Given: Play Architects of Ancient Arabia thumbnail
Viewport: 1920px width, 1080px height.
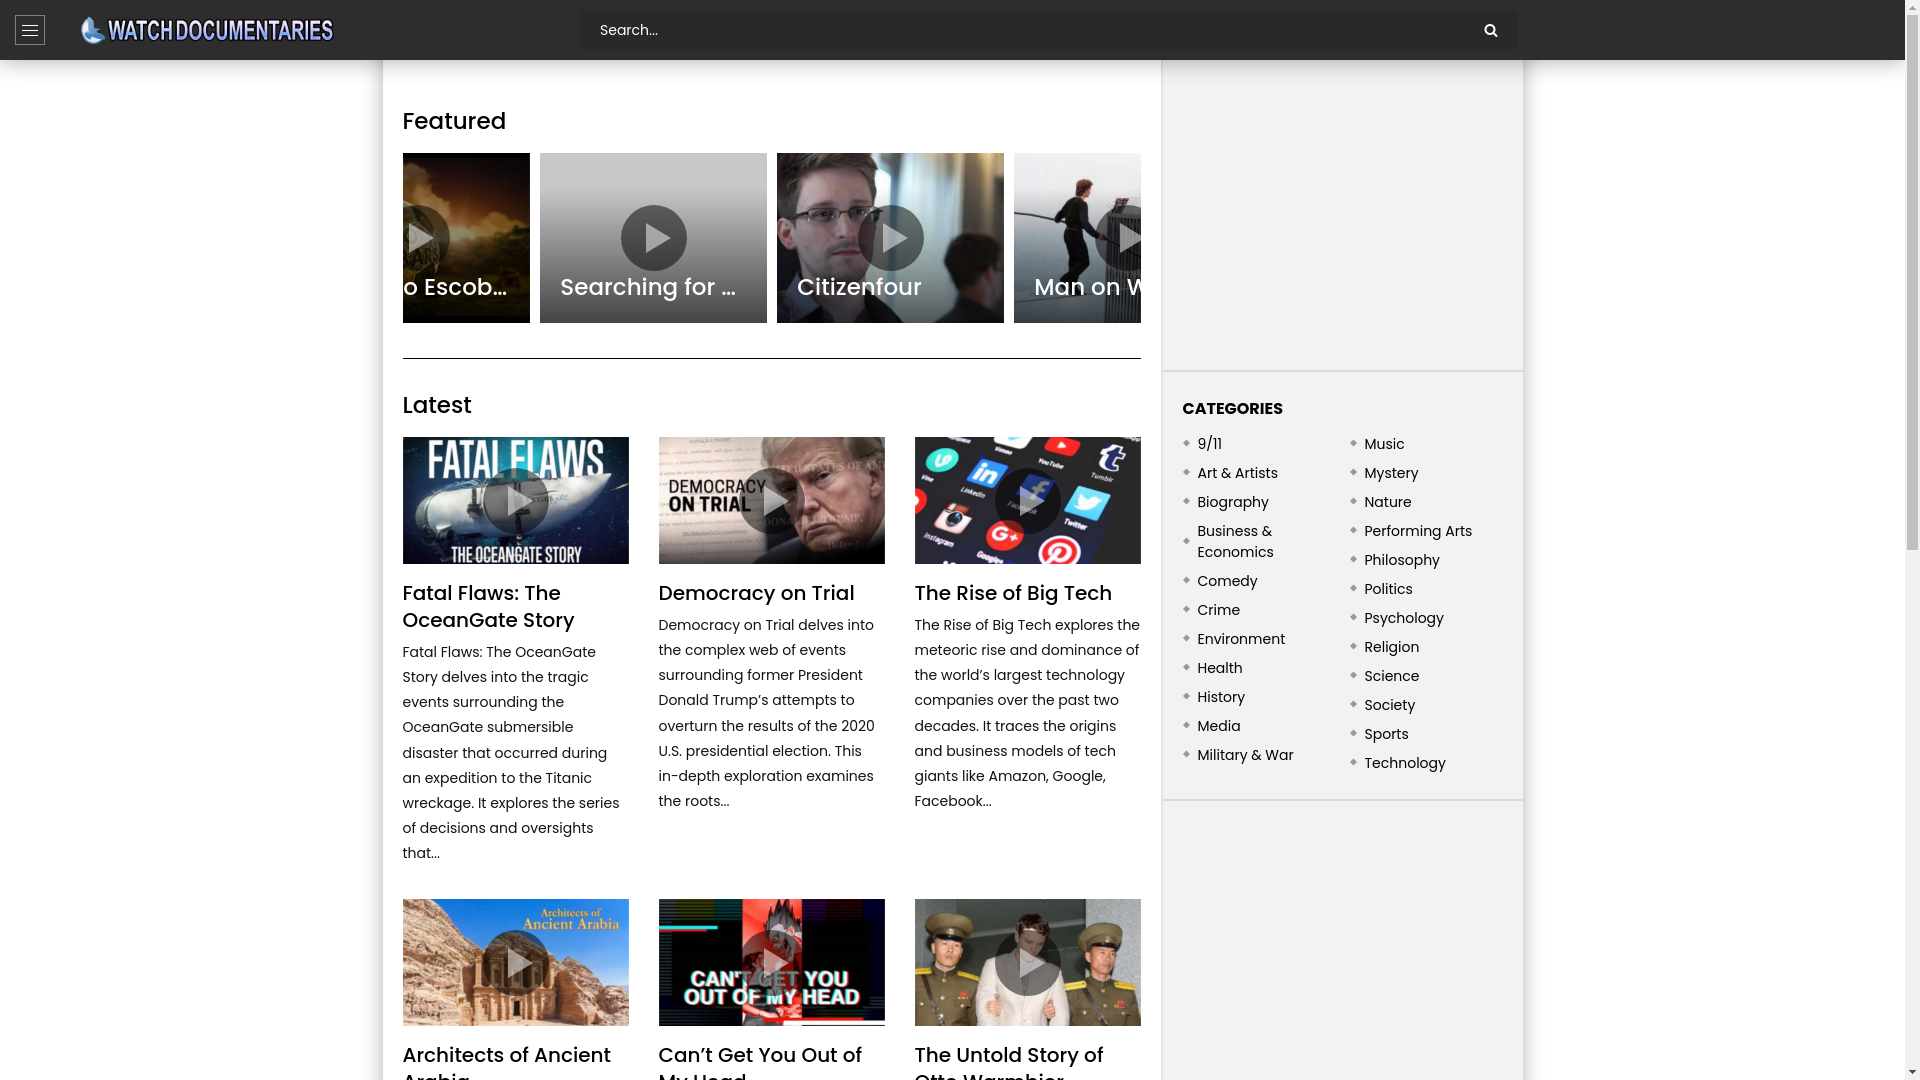Looking at the screenshot, I should tap(515, 962).
